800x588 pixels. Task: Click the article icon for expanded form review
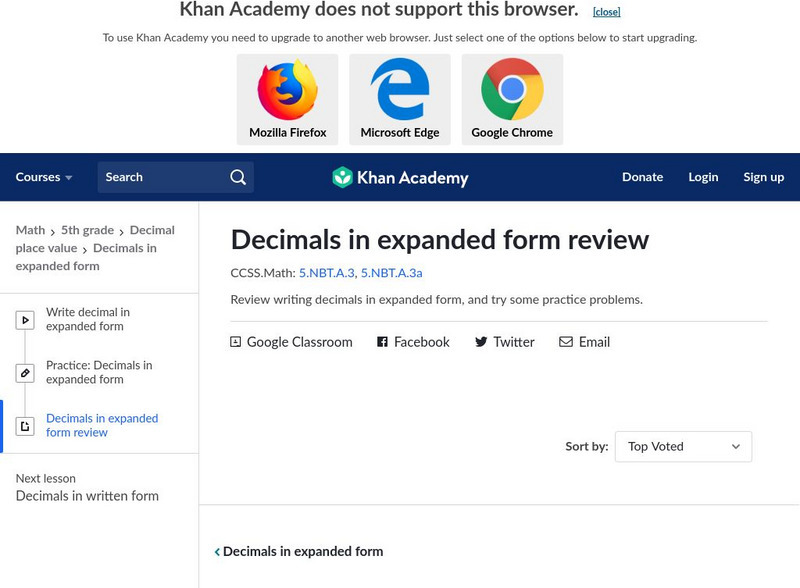pyautogui.click(x=25, y=426)
